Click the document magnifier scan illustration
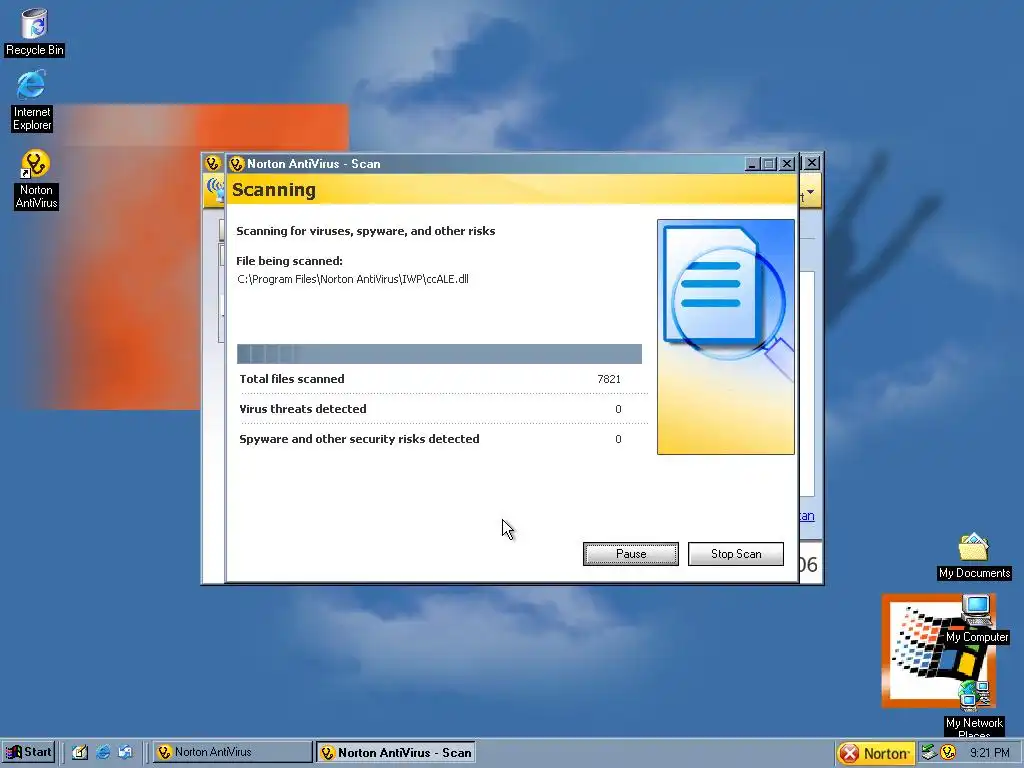1024x768 pixels. click(x=726, y=336)
